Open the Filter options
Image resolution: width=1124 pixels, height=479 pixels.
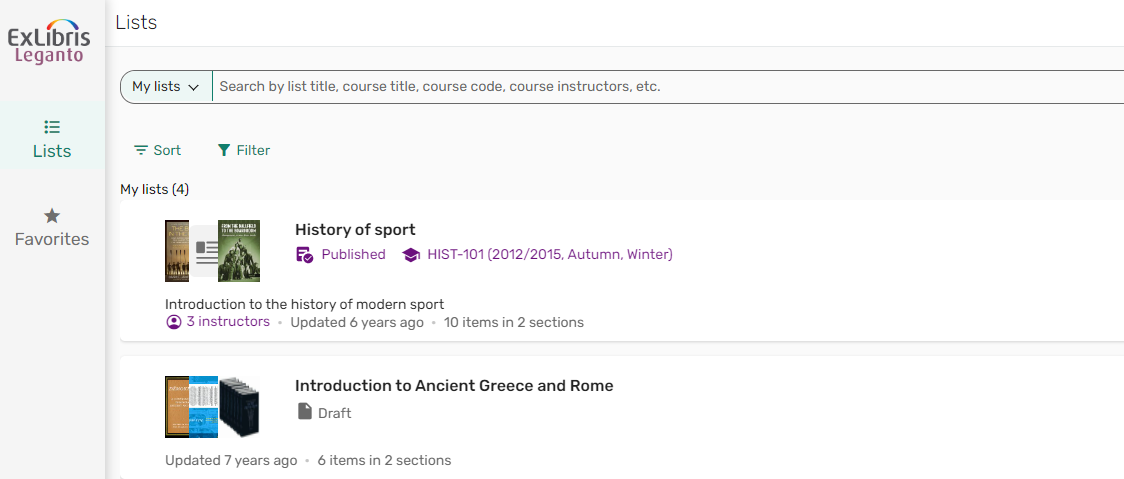[244, 150]
